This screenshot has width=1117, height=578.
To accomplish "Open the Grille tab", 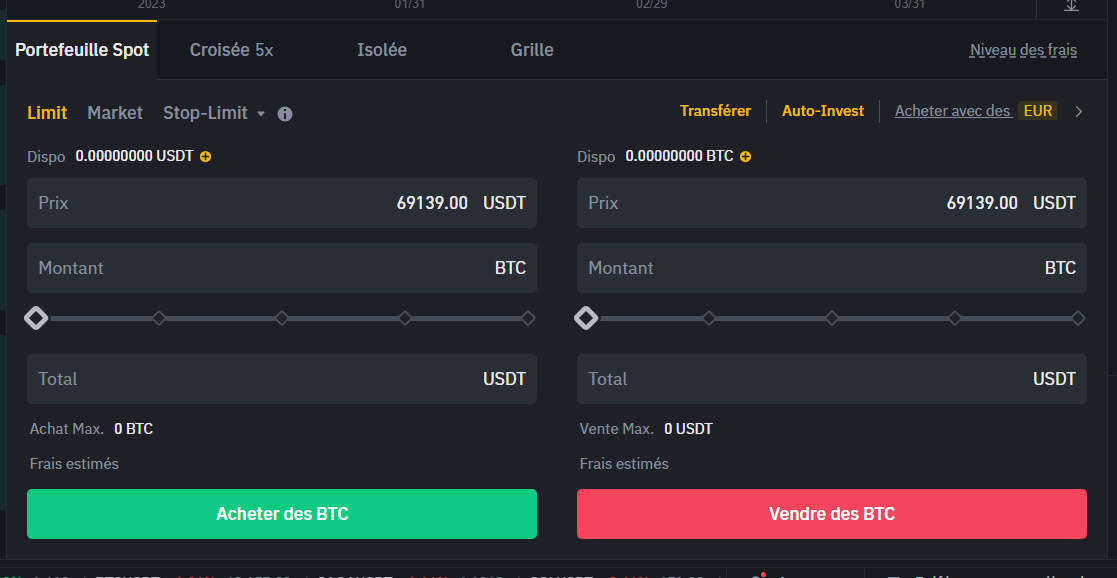I will [532, 50].
